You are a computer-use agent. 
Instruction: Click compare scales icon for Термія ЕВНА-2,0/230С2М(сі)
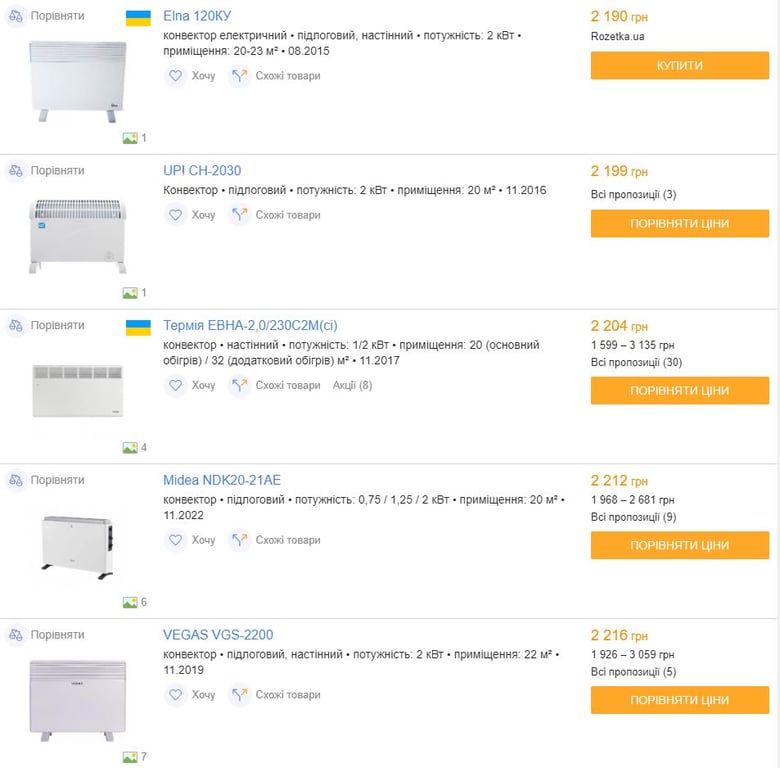coord(16,326)
